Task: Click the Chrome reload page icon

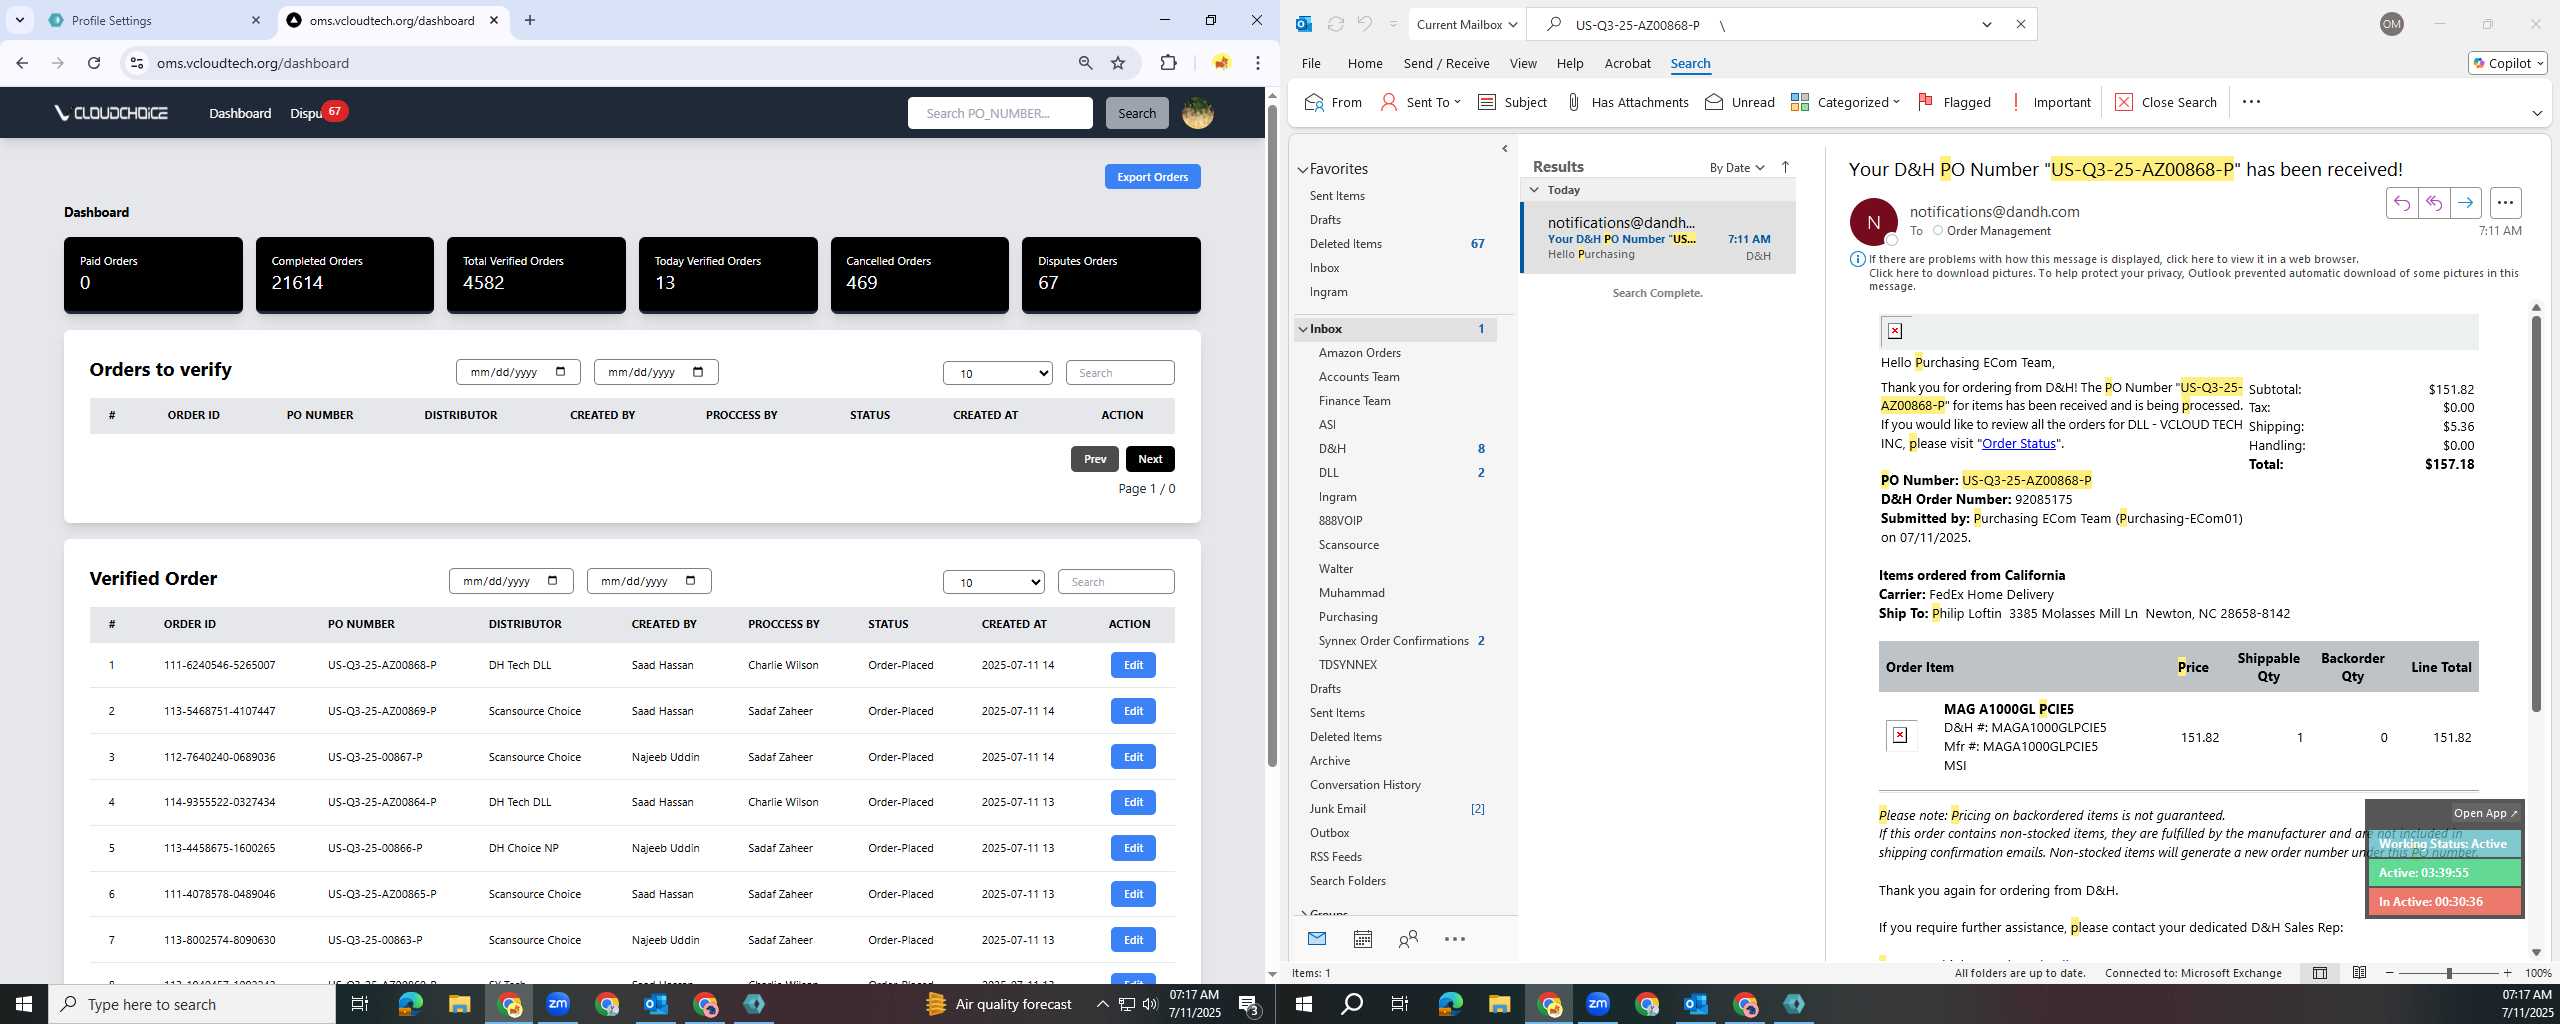Action: click(x=94, y=63)
